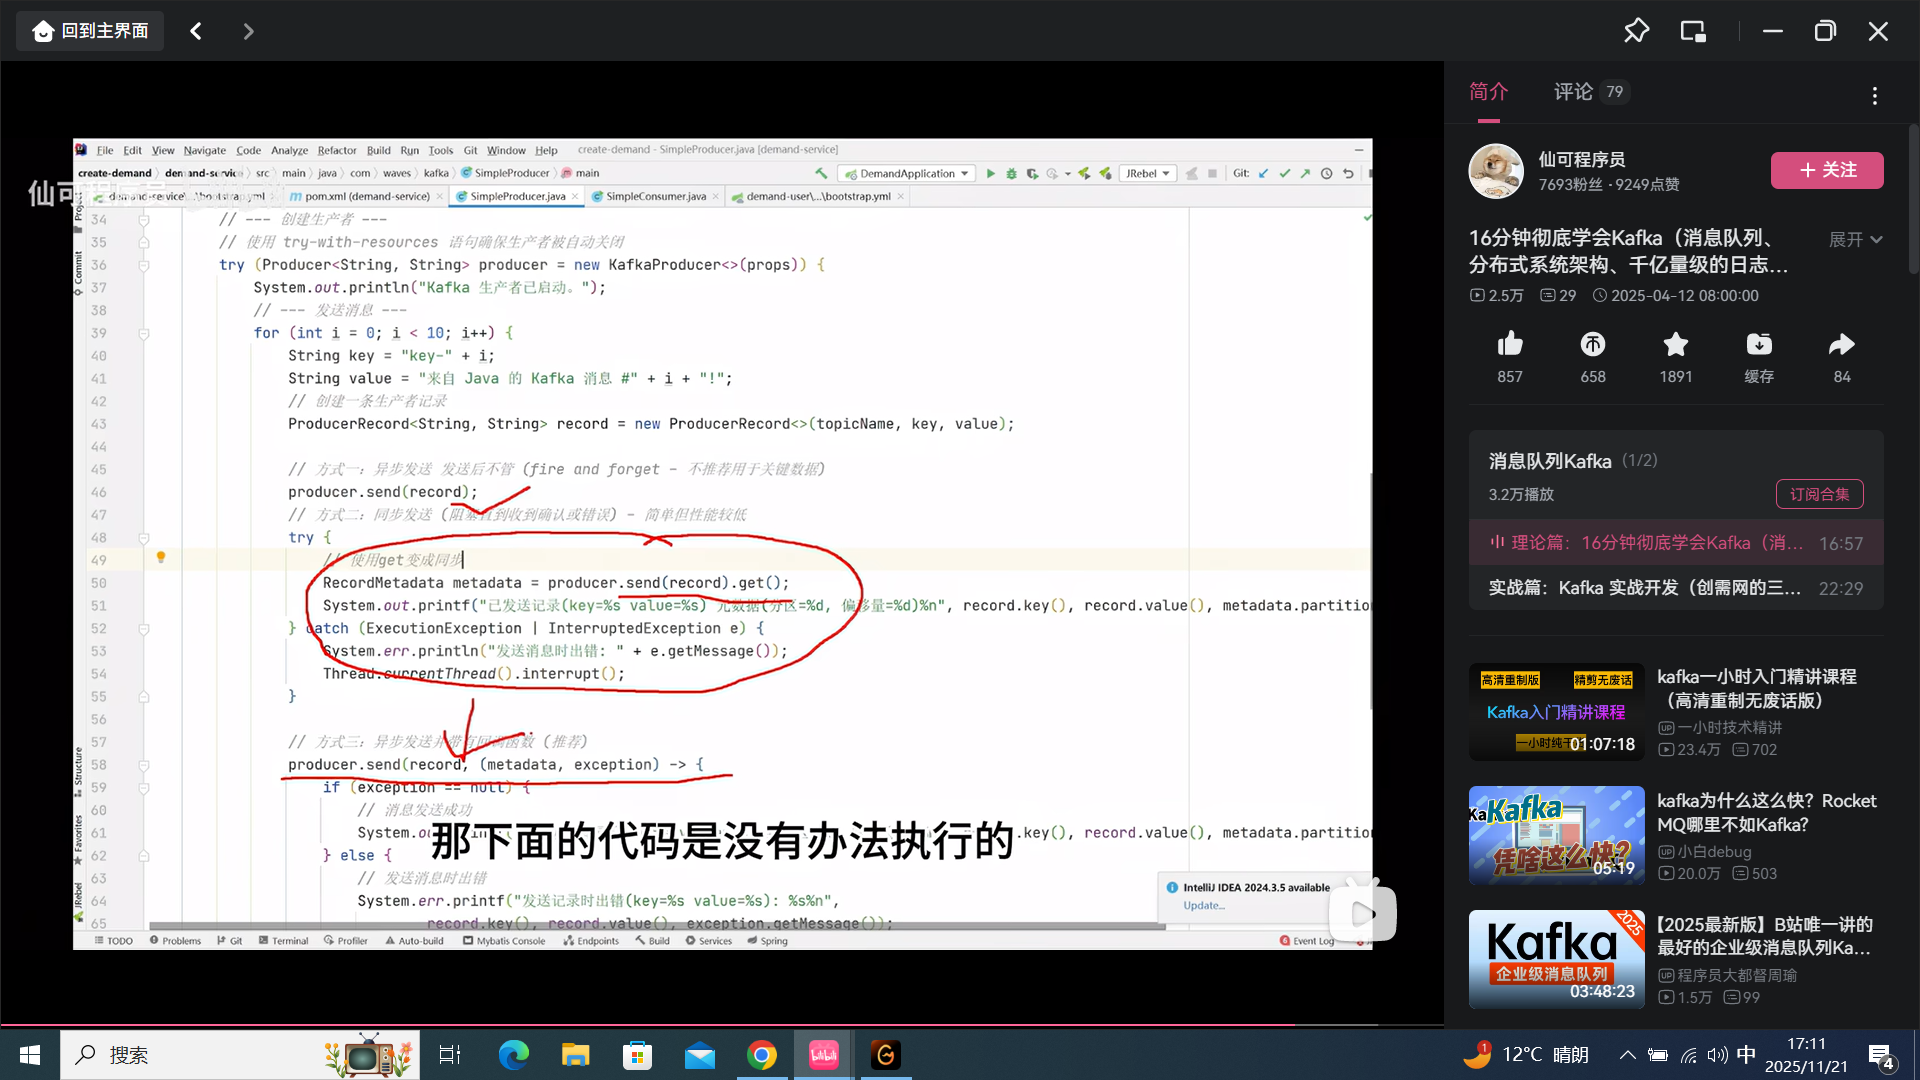Switch to mini-player picture-in-picture icon
The height and width of the screenshot is (1080, 1920).
click(x=1693, y=31)
